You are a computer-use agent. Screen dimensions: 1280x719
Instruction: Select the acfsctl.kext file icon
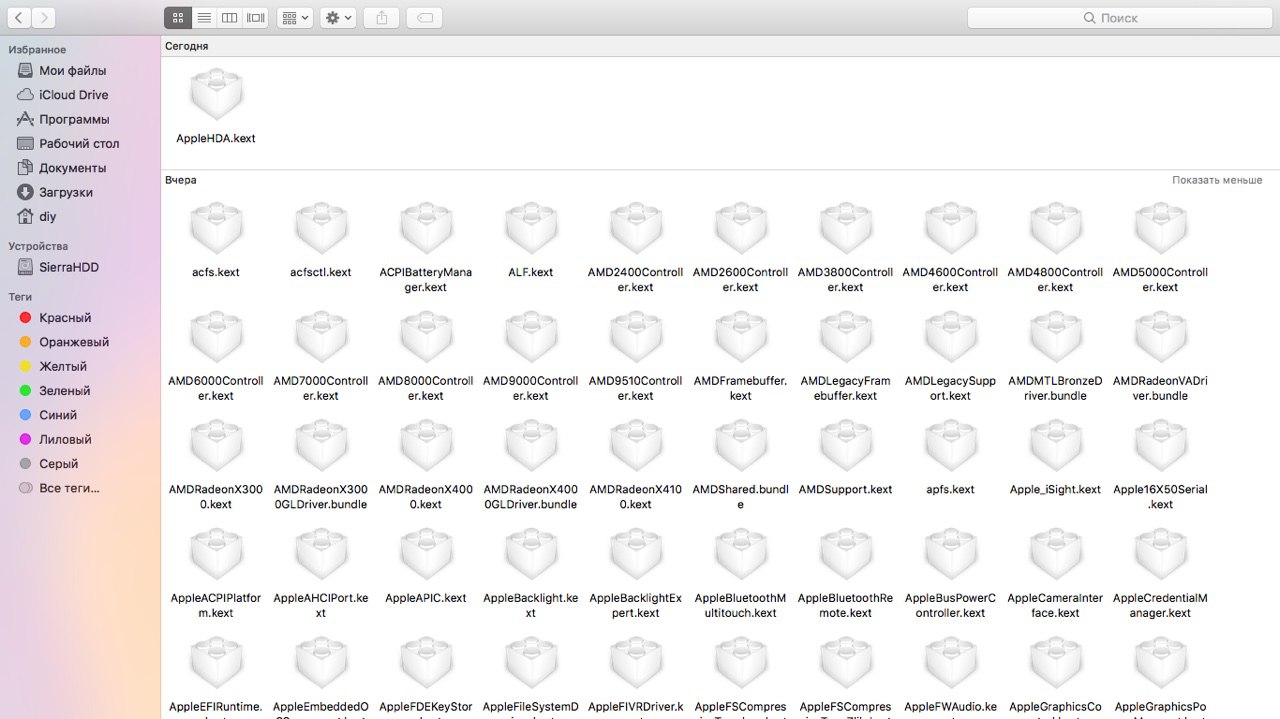[321, 228]
